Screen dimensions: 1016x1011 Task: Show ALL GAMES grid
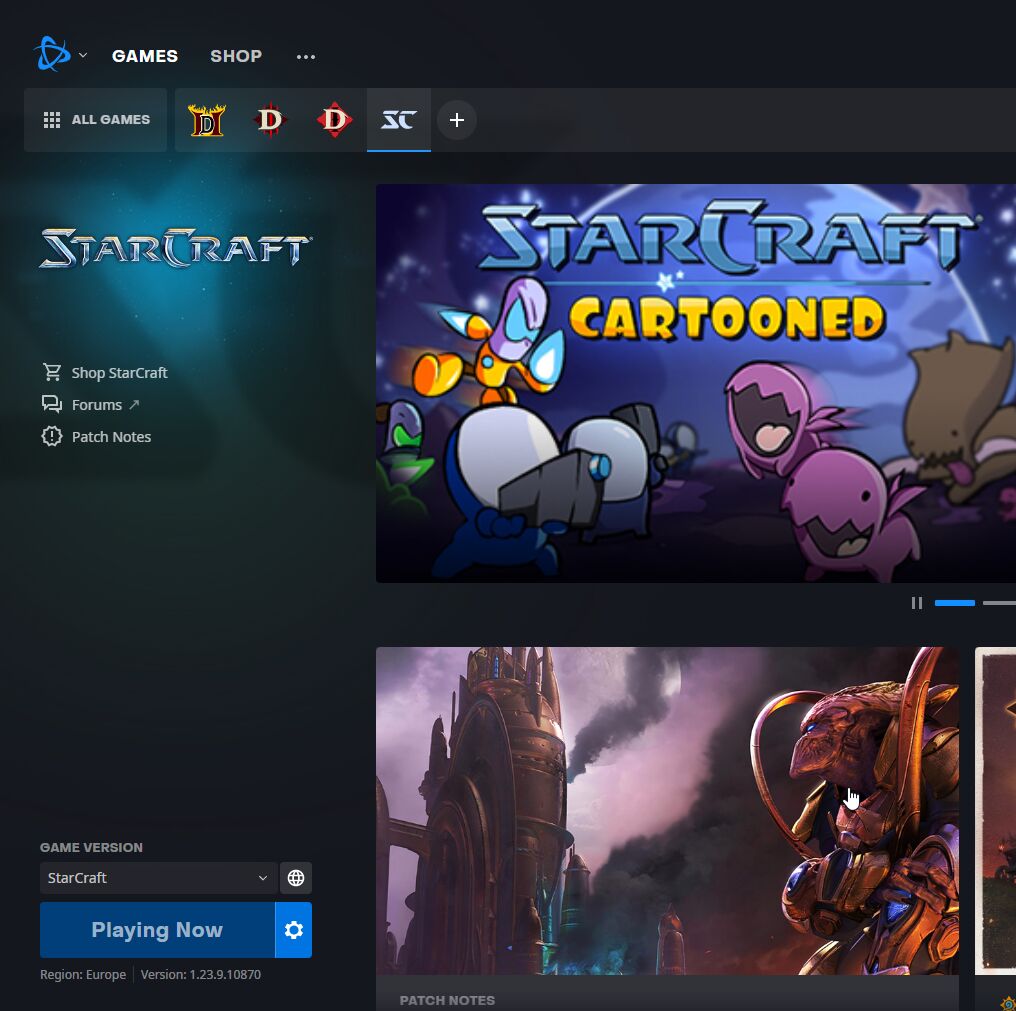(x=96, y=120)
